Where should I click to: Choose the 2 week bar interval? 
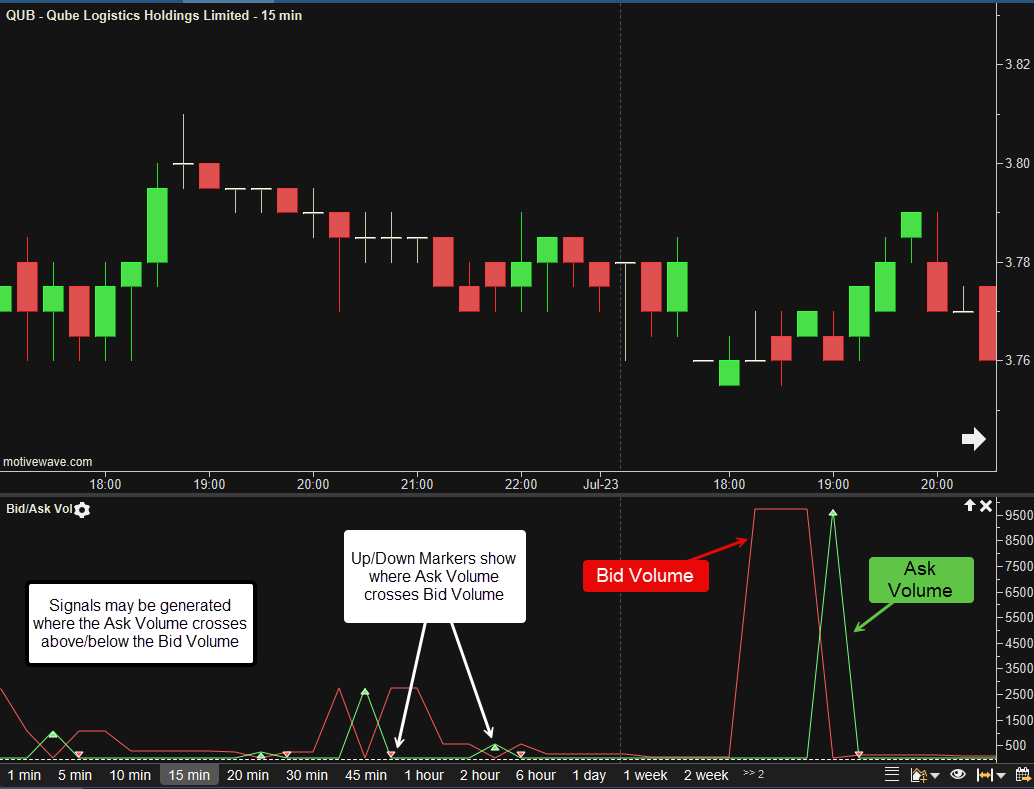(x=706, y=775)
